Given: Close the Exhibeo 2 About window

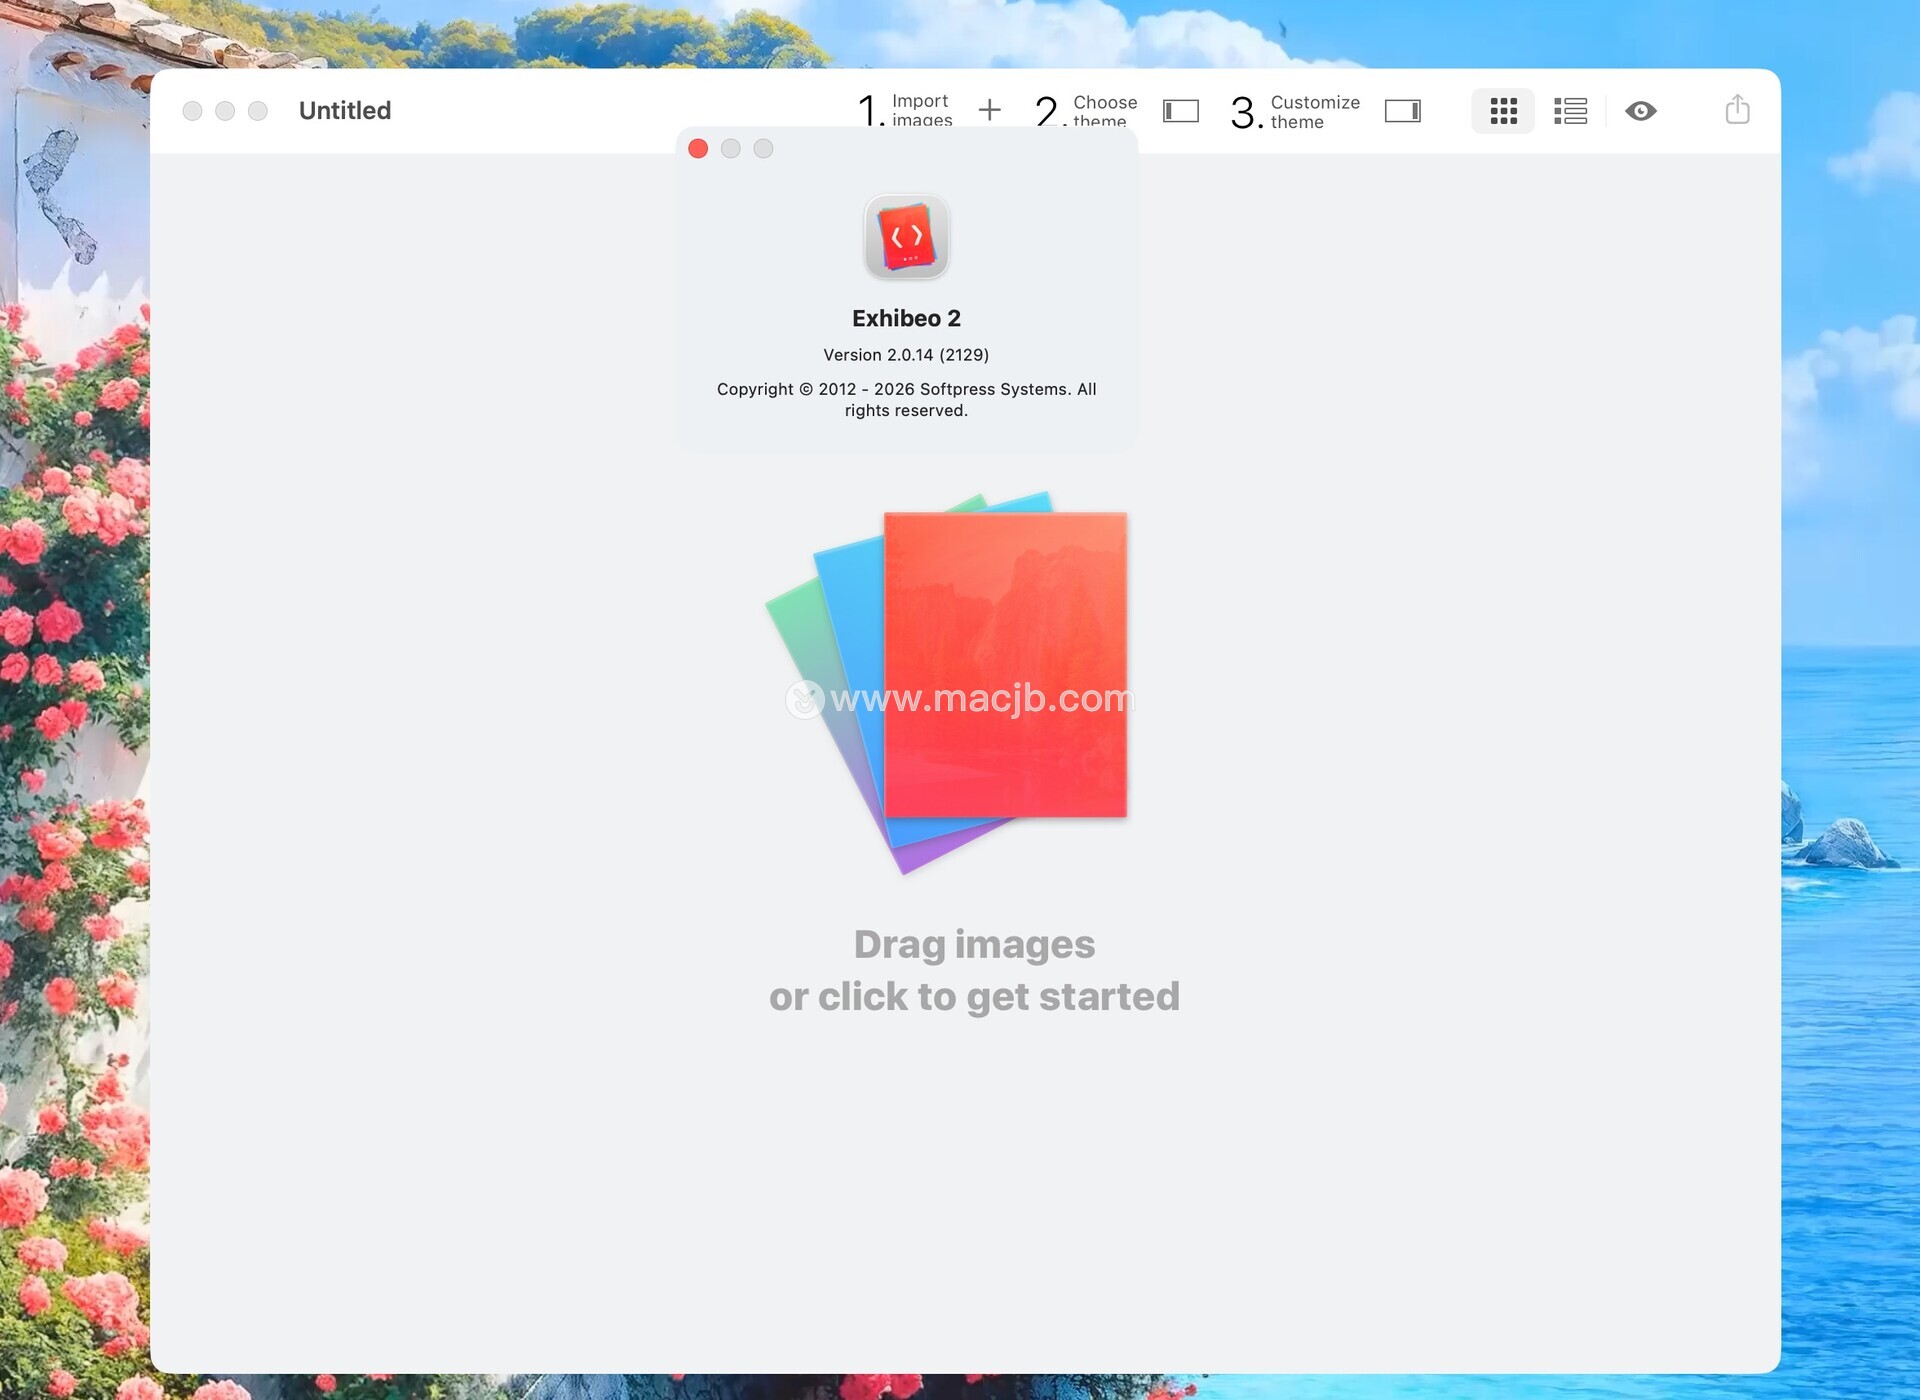Looking at the screenshot, I should point(698,149).
